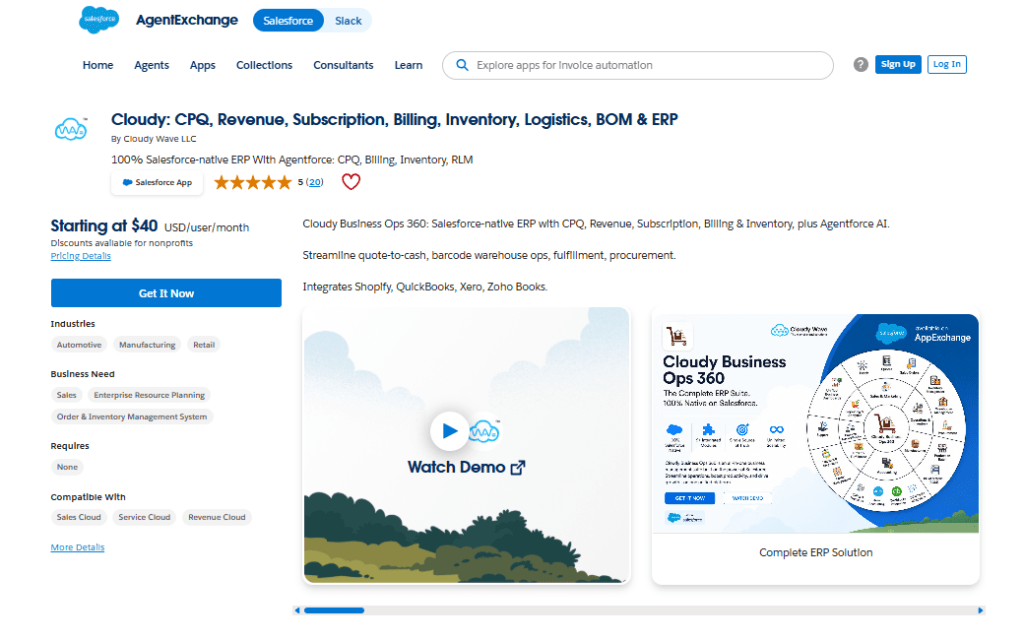Select the Retail industry tag
This screenshot has height=640, width=1024.
204,345
